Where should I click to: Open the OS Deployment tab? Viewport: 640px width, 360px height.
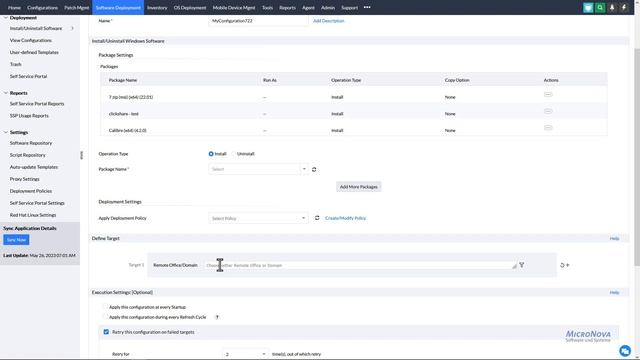tap(190, 7)
